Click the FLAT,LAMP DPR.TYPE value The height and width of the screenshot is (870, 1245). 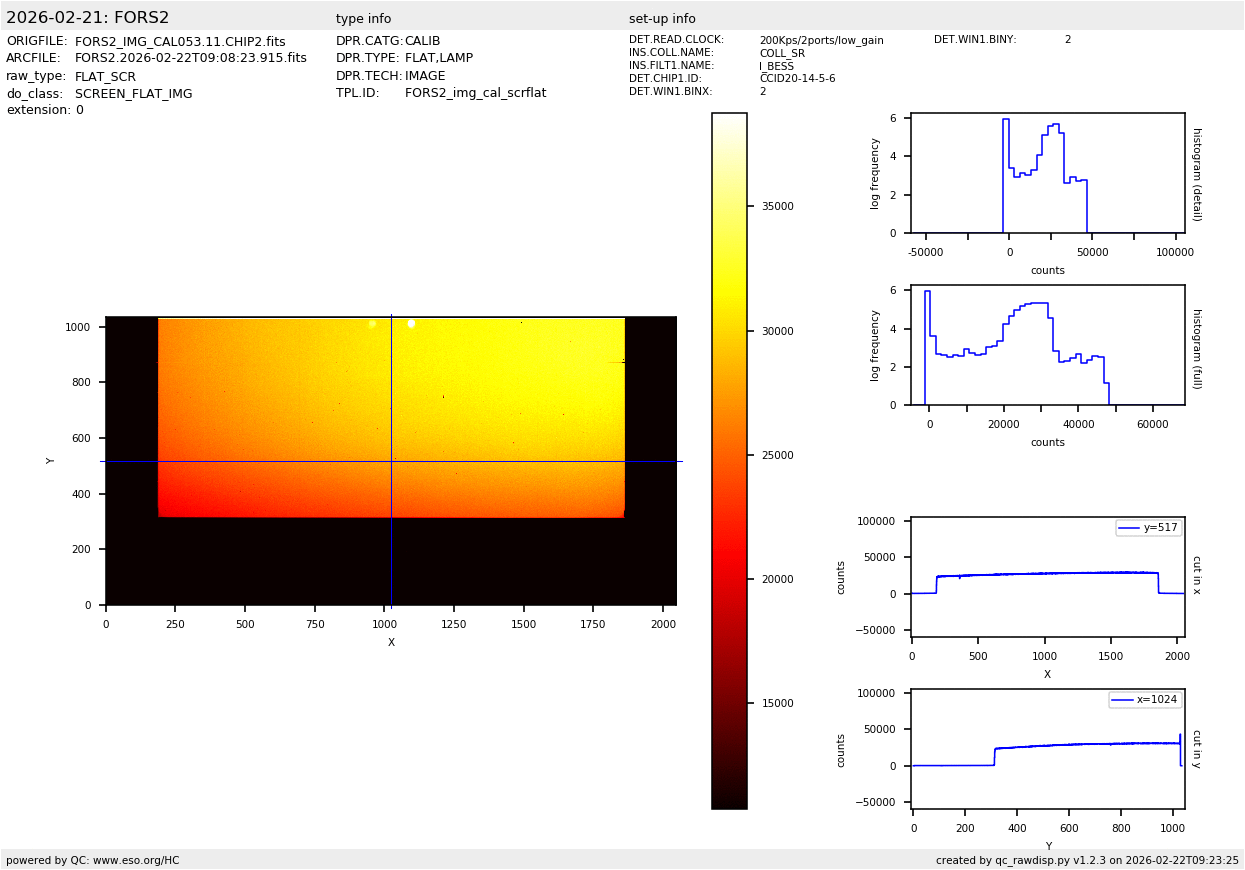(x=439, y=59)
